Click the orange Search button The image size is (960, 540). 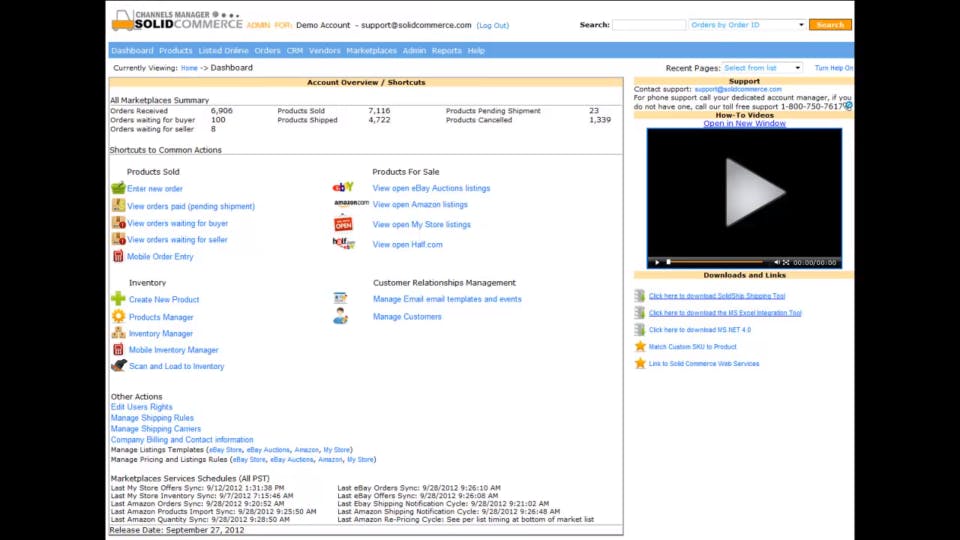830,25
